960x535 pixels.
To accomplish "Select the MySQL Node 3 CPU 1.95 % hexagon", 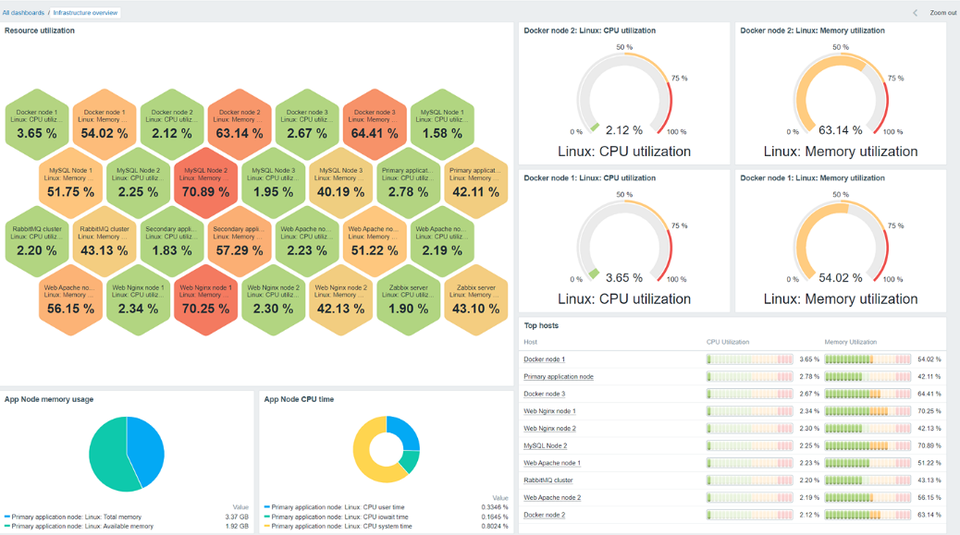I will (274, 183).
